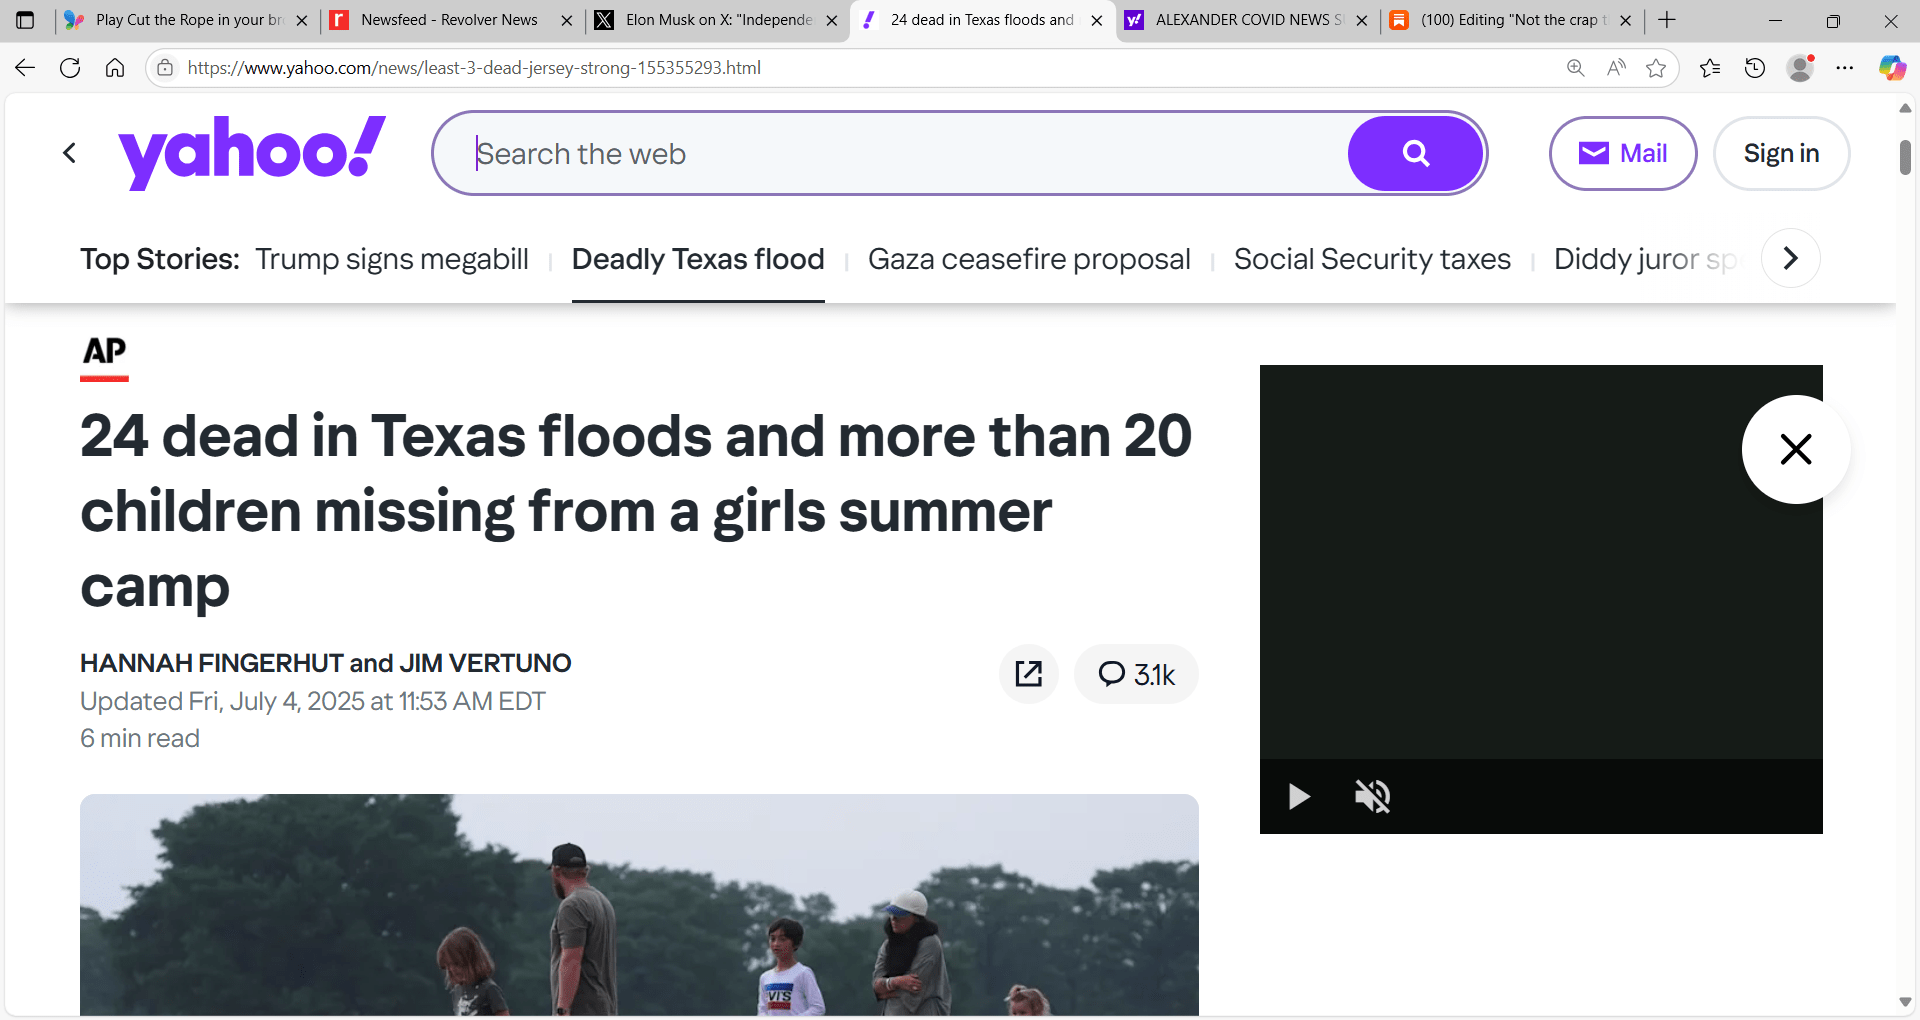Image resolution: width=1920 pixels, height=1020 pixels.
Task: Click the article headline text
Action: pyautogui.click(x=636, y=511)
